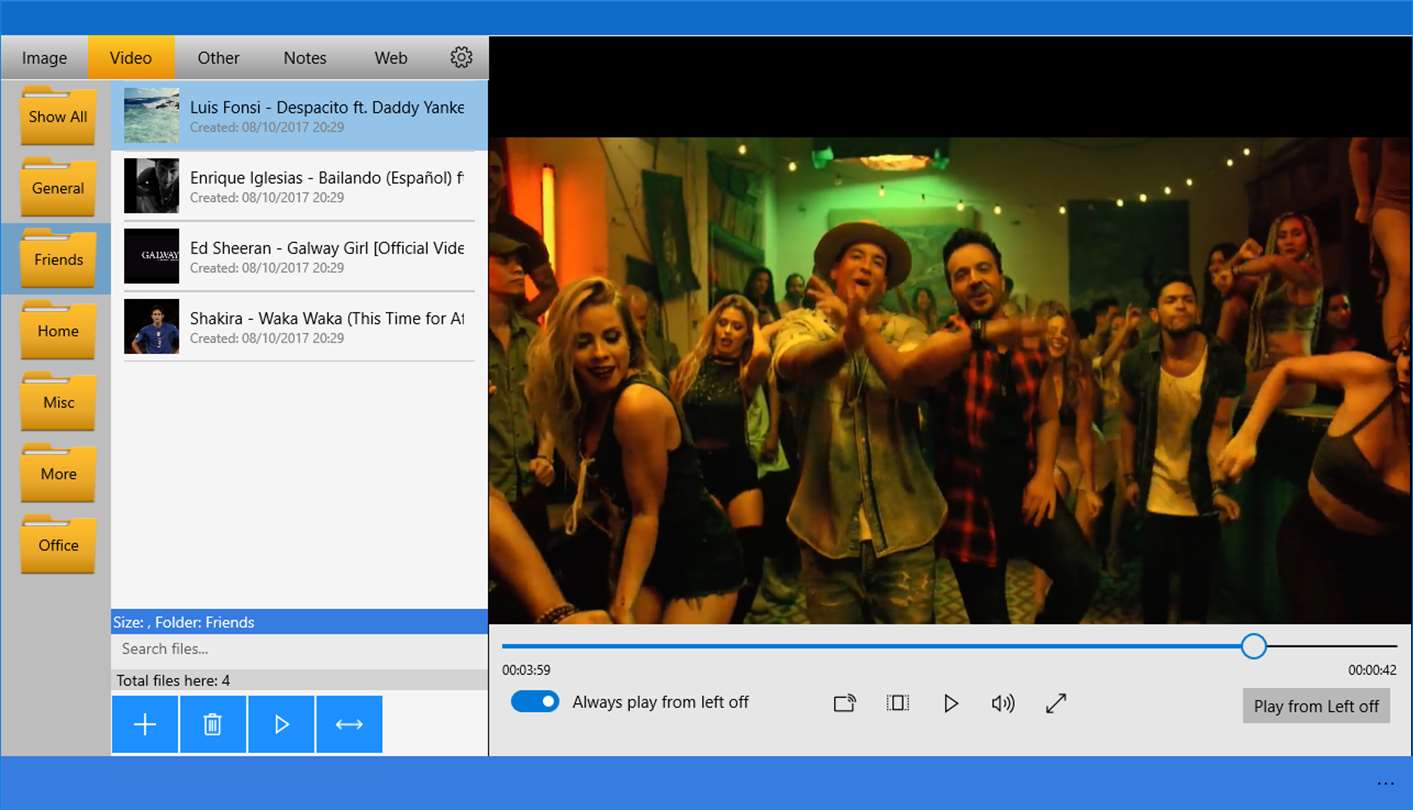Click the add file plus icon
Image resolution: width=1413 pixels, height=810 pixels.
[145, 724]
